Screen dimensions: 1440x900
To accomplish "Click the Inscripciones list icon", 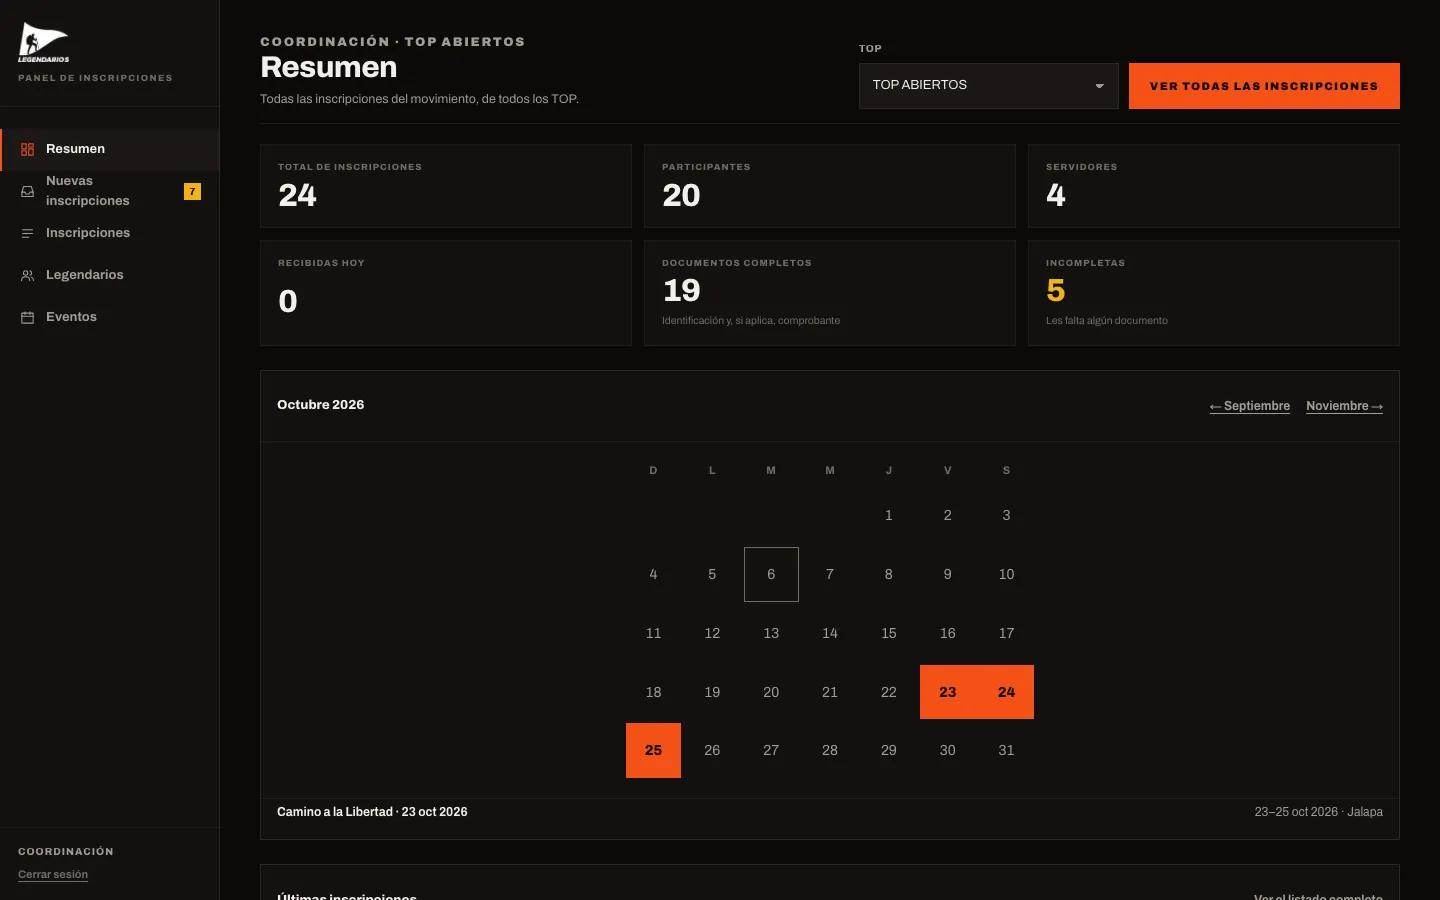I will tap(28, 233).
